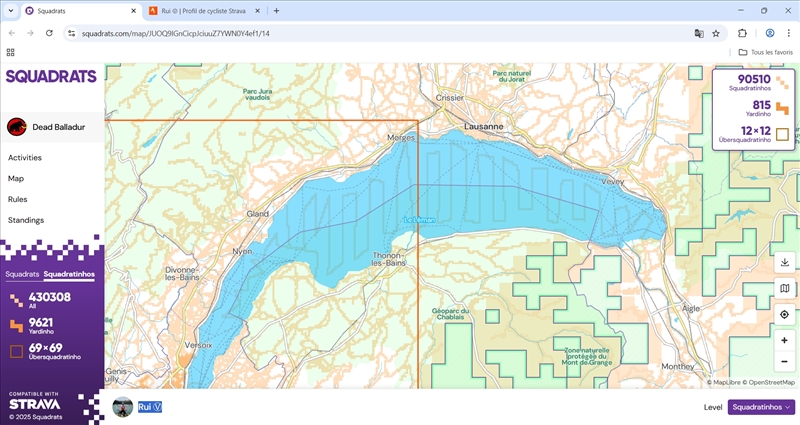Switch to the Squadrats stats tab
This screenshot has height=425, width=800.
point(21,273)
